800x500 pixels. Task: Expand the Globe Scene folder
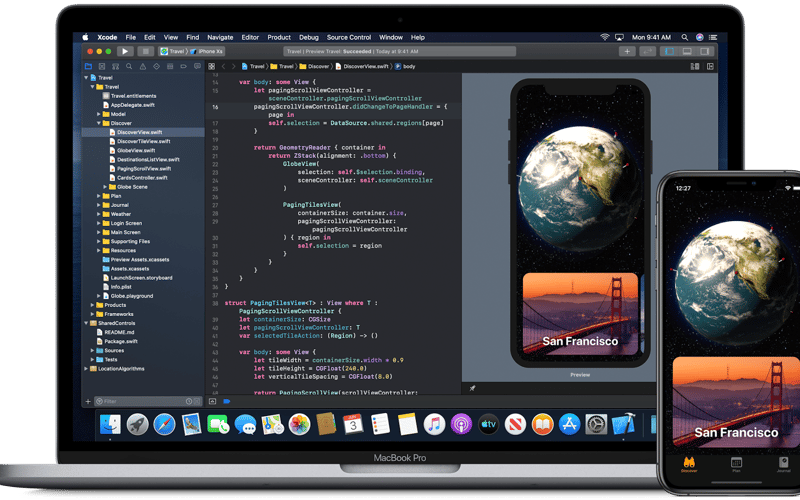tap(105, 187)
